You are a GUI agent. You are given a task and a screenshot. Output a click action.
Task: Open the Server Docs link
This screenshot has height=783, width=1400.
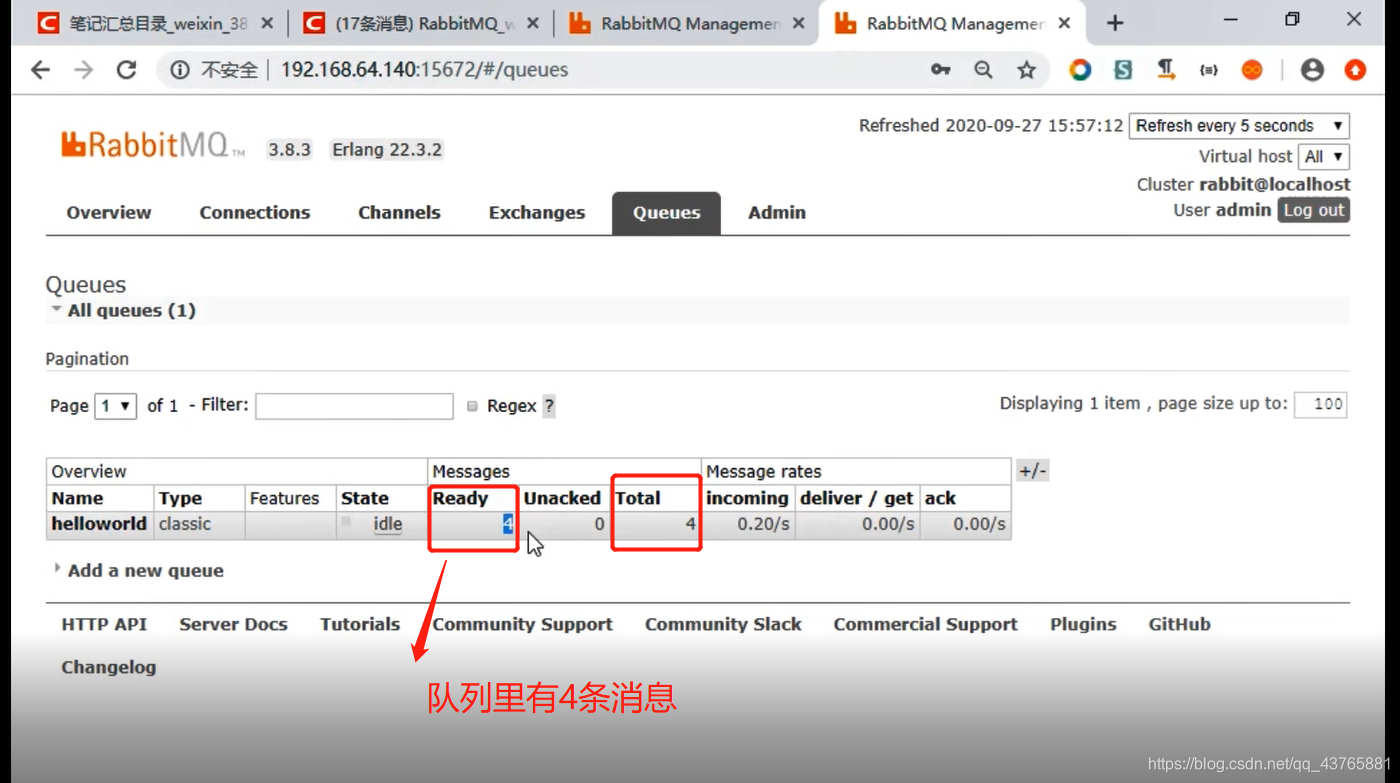tap(233, 624)
